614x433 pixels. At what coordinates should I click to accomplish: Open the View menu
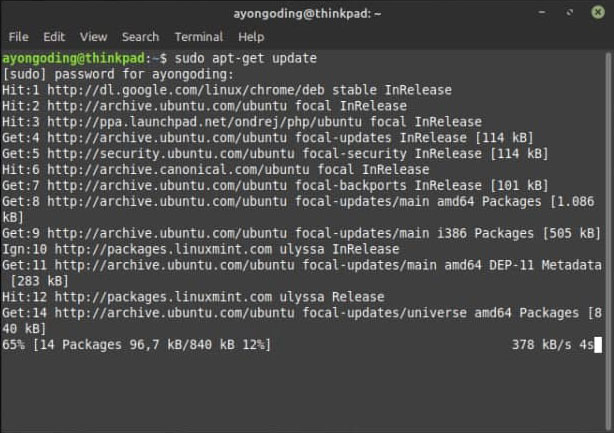click(x=93, y=37)
